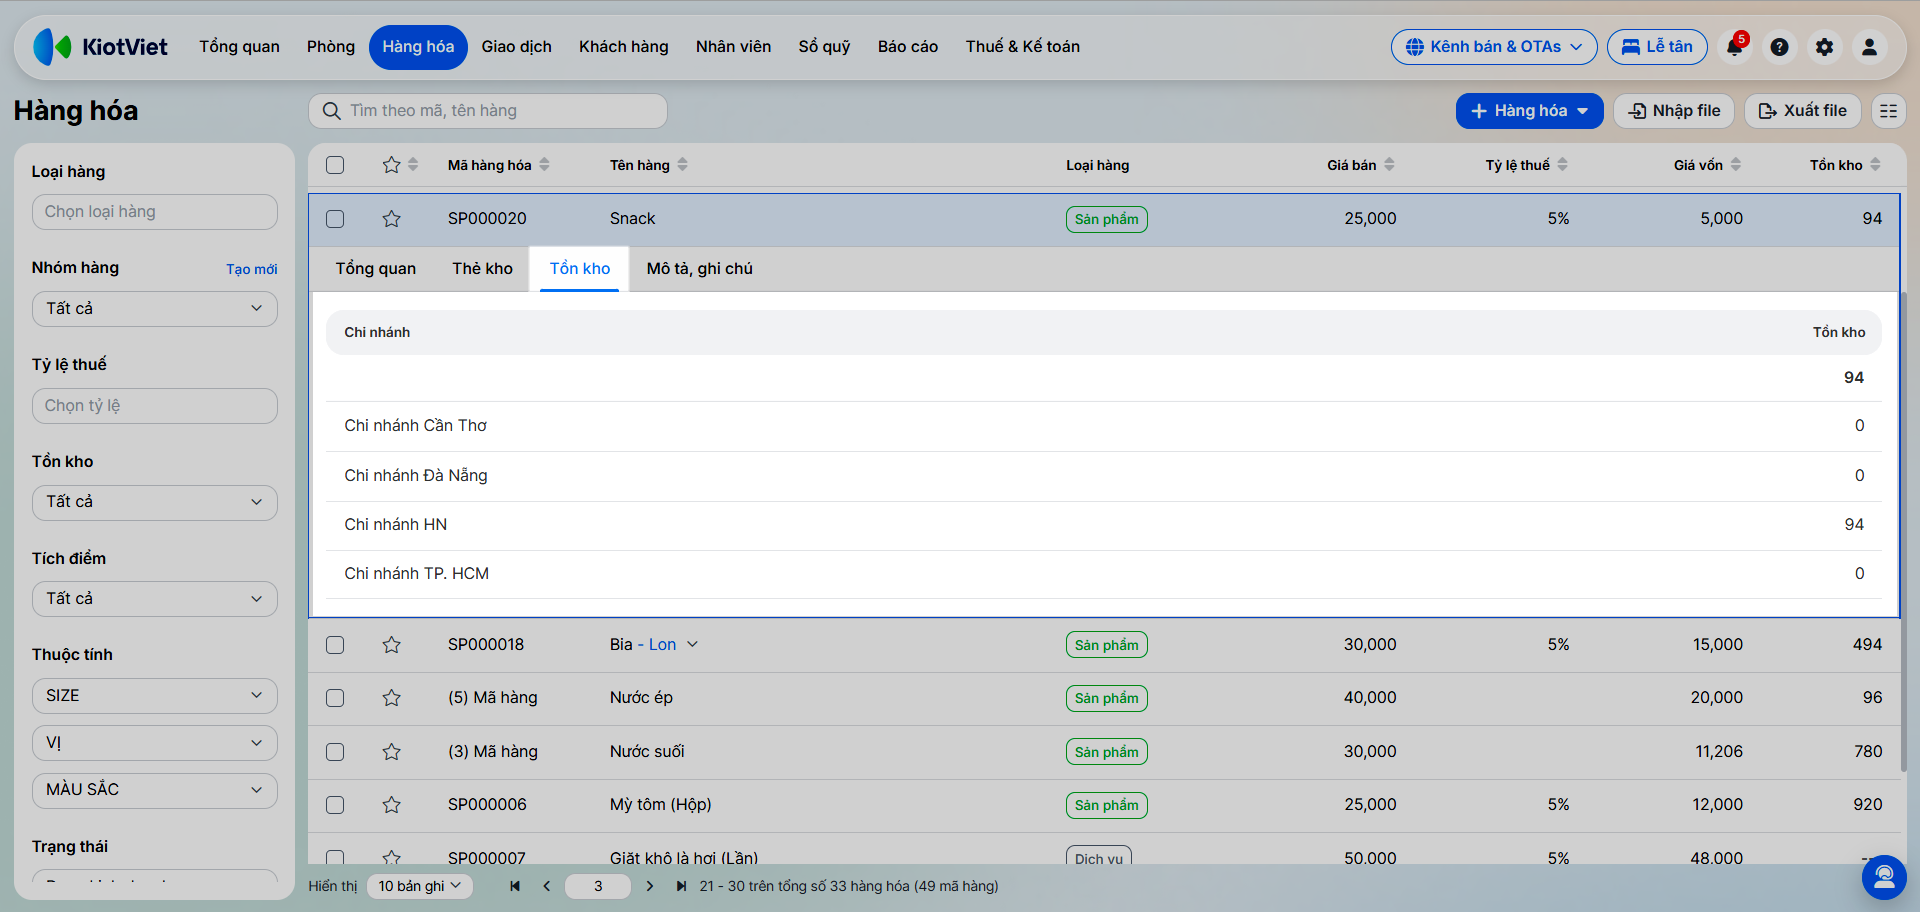Click the product search field
The height and width of the screenshot is (912, 1920).
click(488, 111)
